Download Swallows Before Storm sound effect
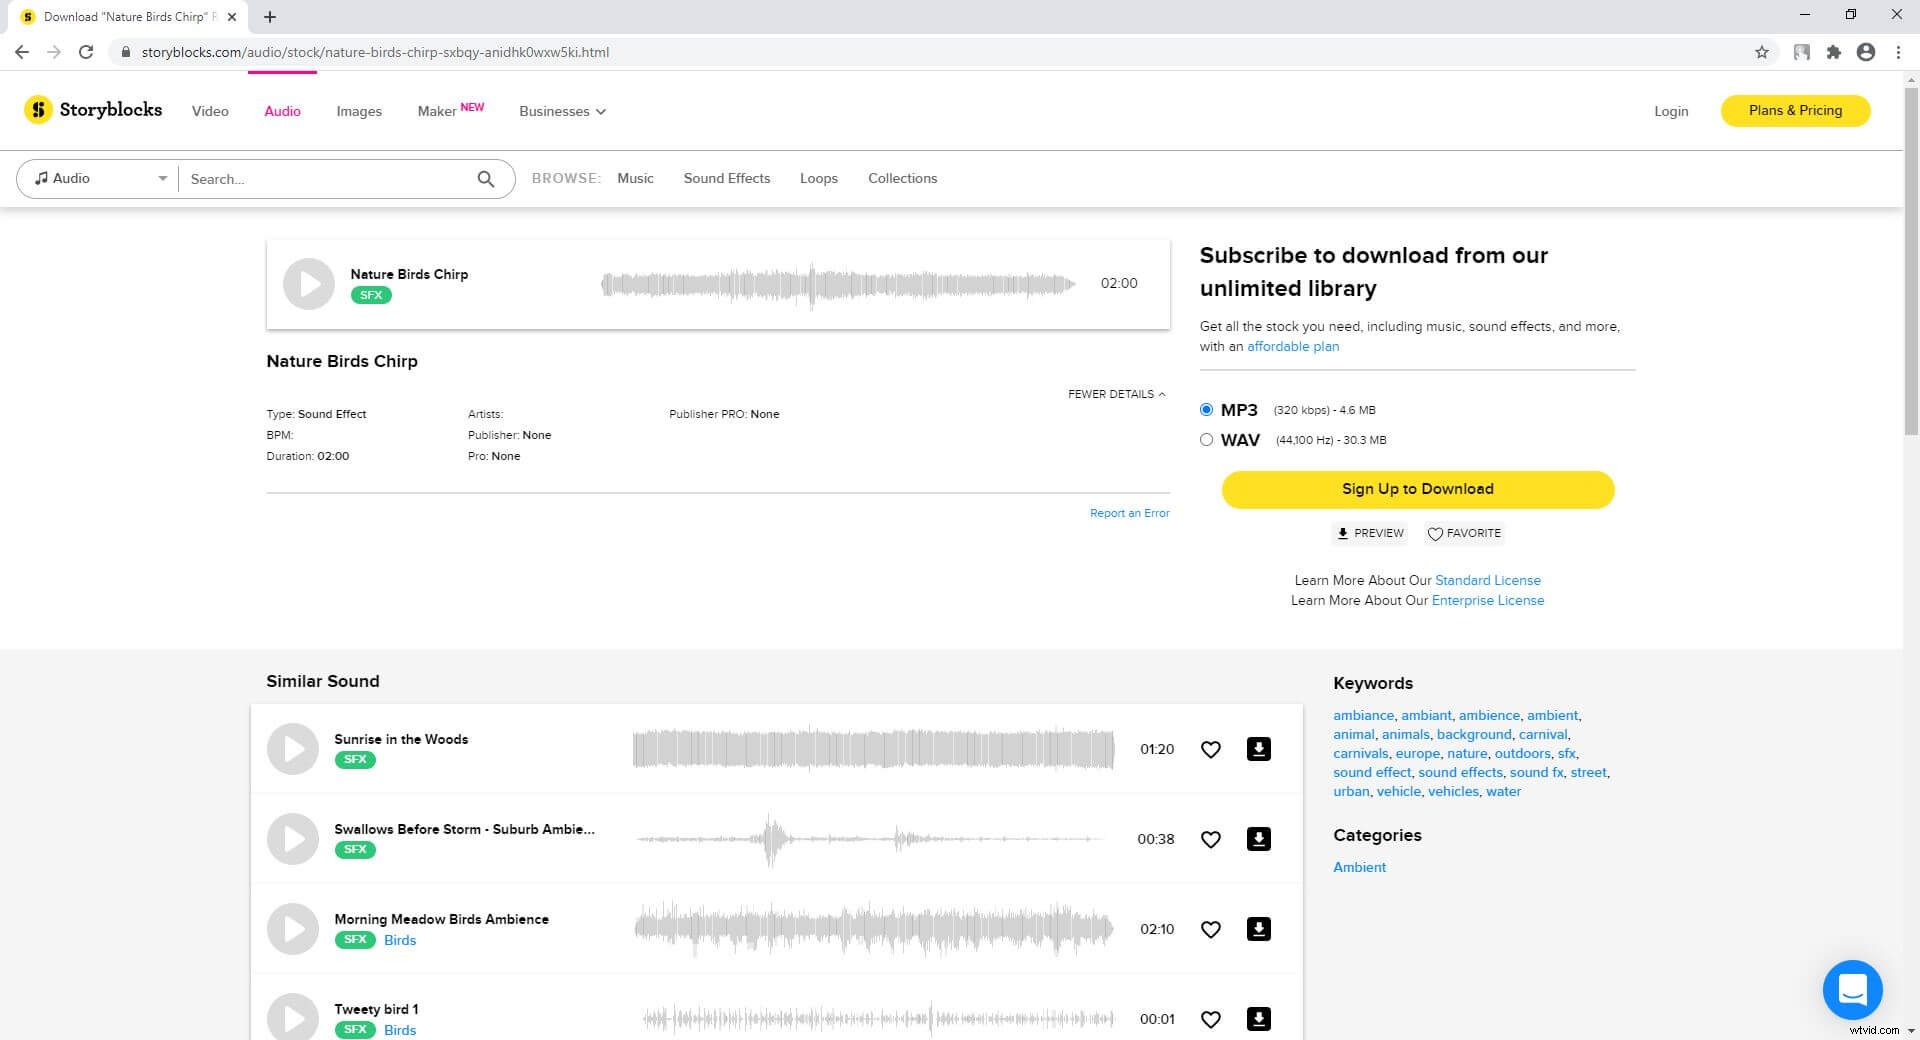The height and width of the screenshot is (1040, 1920). (x=1258, y=839)
